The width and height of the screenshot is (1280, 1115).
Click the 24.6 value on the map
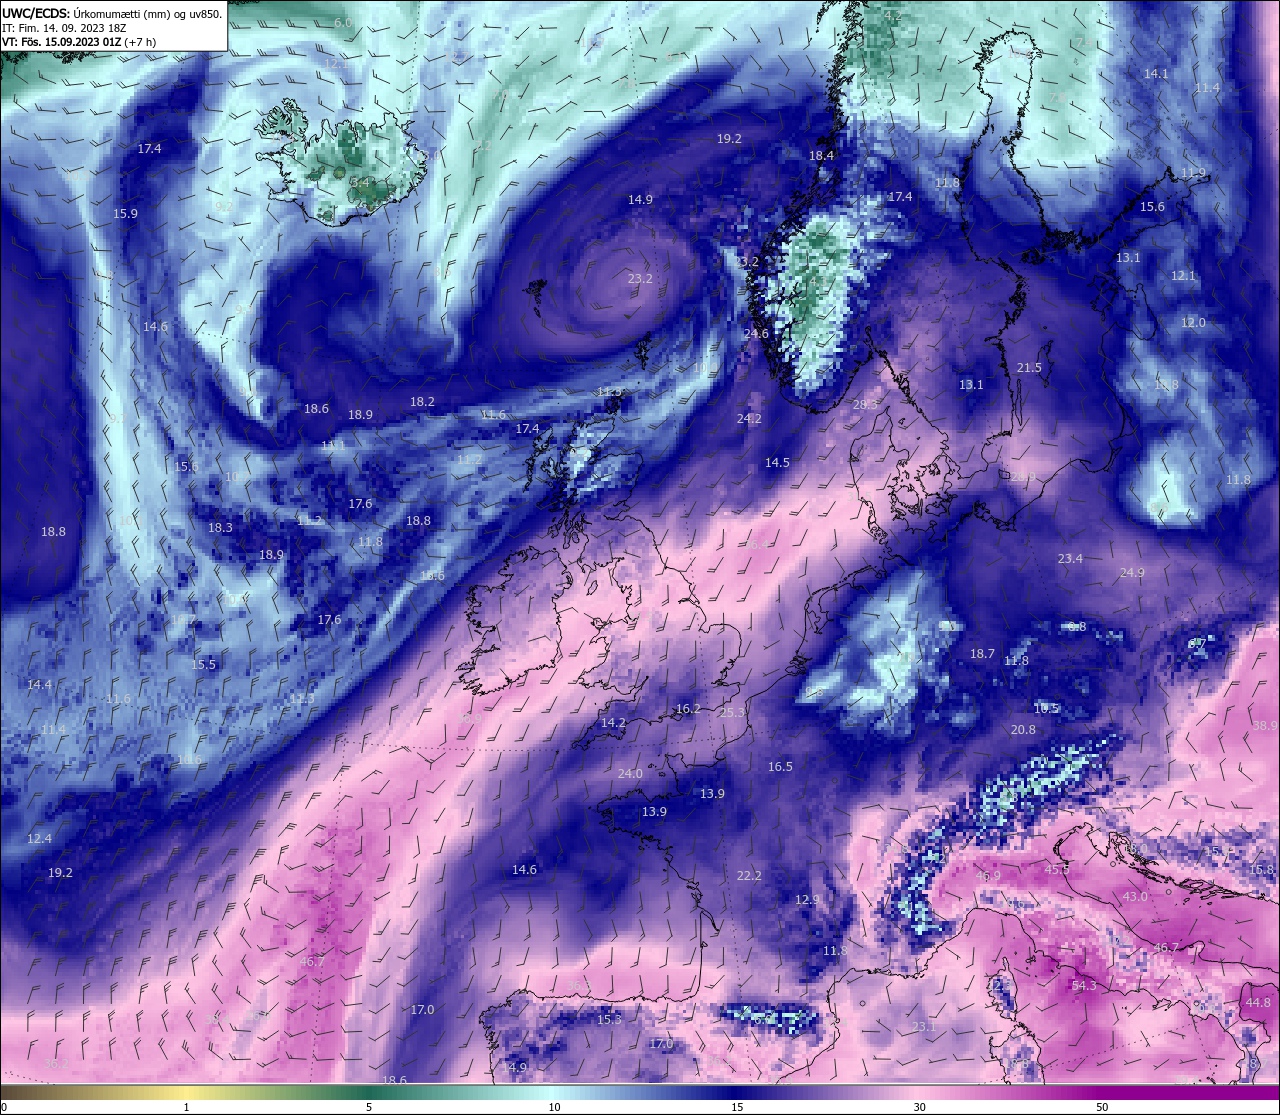click(756, 333)
